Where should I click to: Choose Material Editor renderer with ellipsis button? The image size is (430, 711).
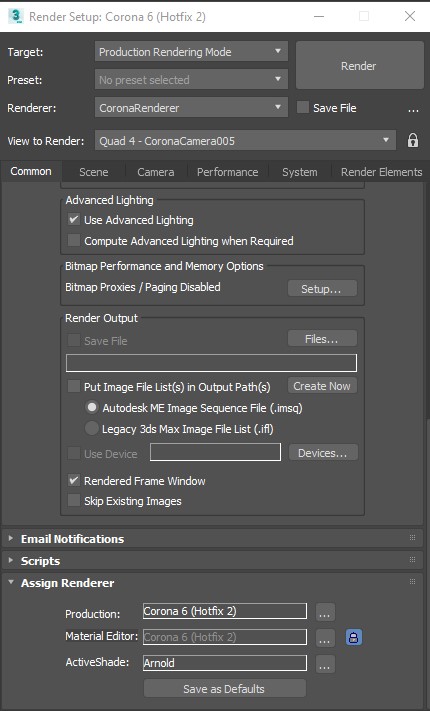(x=324, y=638)
